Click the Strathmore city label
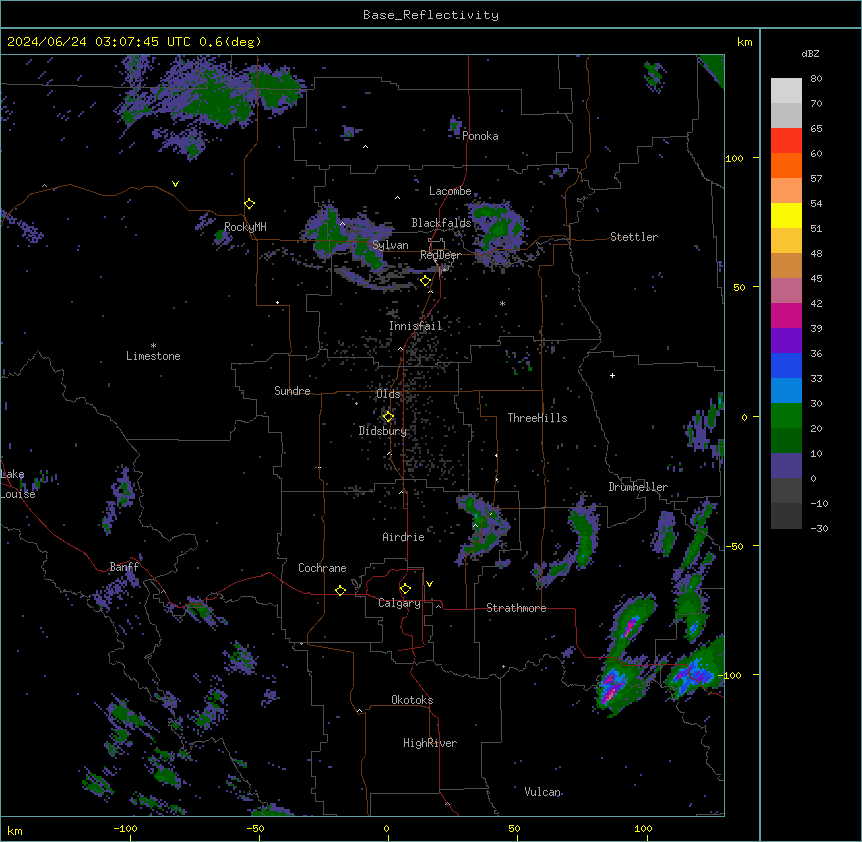The height and width of the screenshot is (842, 862). click(516, 608)
